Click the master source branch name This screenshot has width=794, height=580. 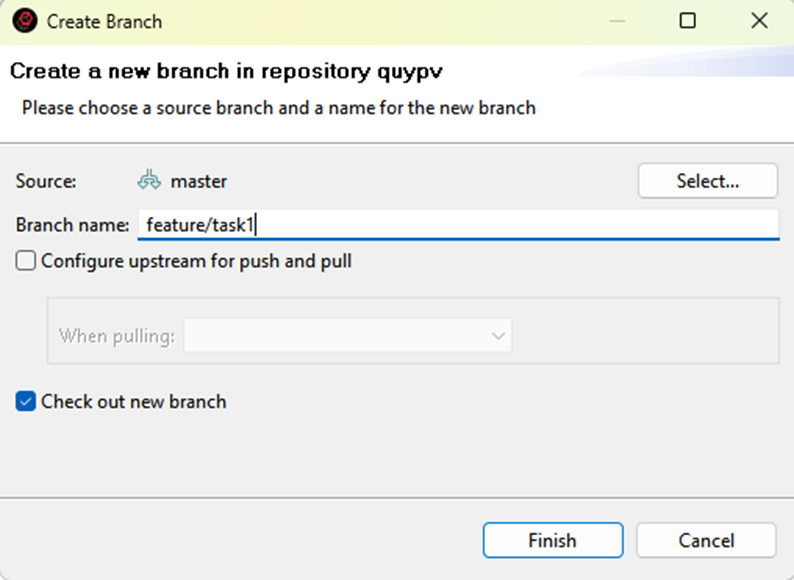(198, 181)
